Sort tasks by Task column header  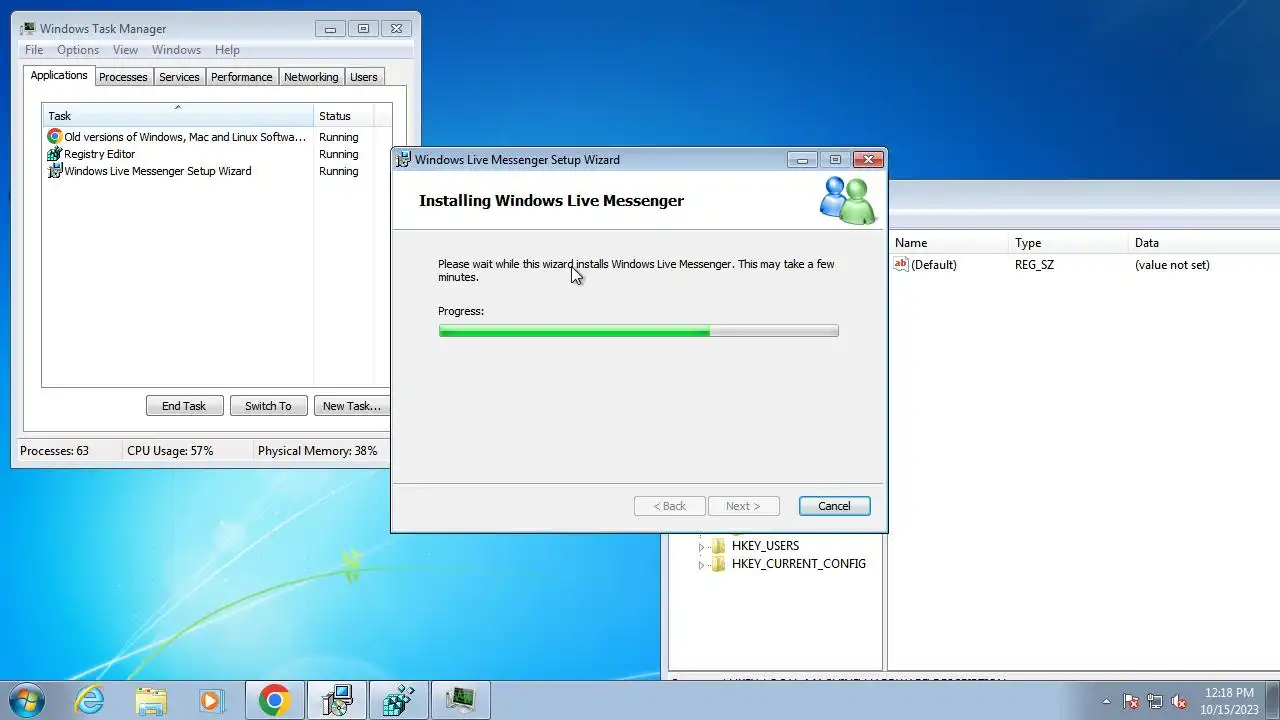point(178,116)
